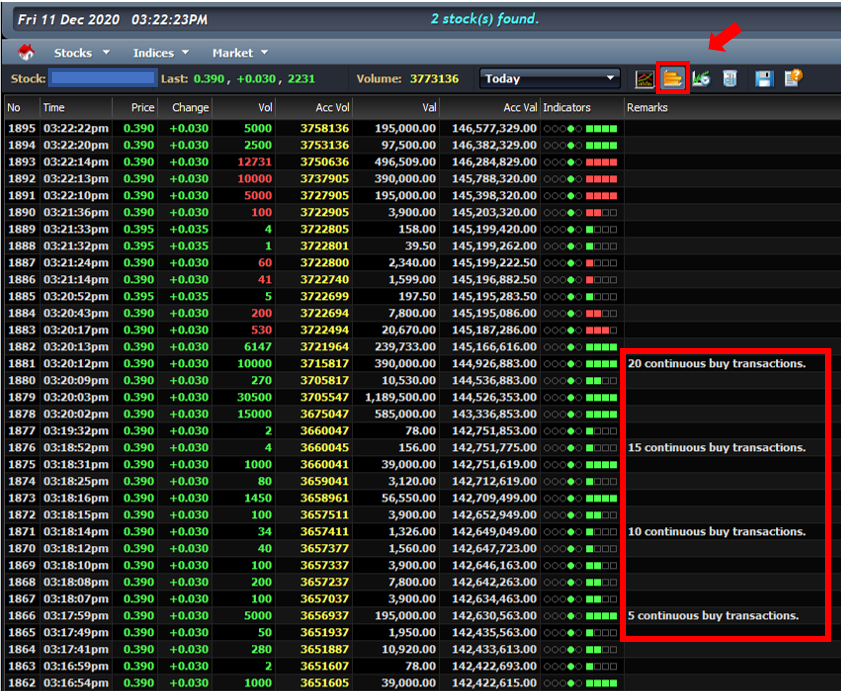Open the help report document icon

coord(791,78)
